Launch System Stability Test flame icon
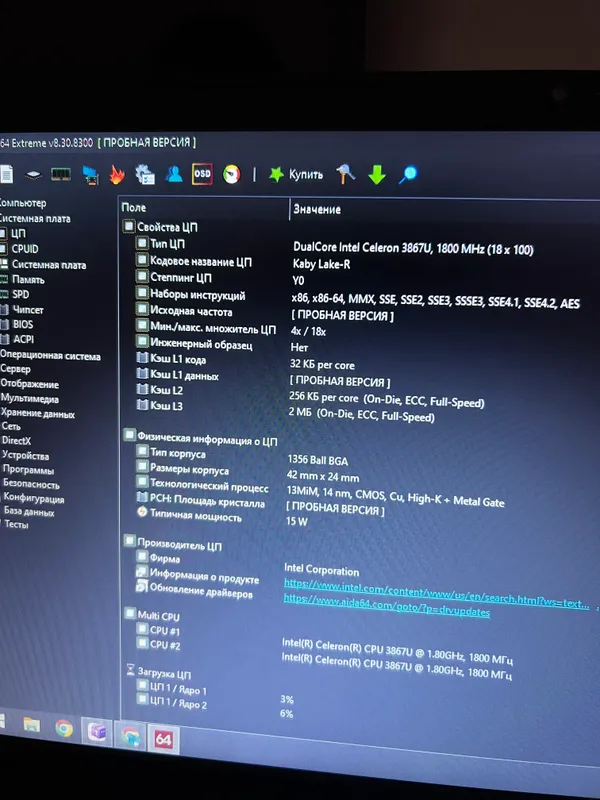The width and height of the screenshot is (600, 800). [117, 175]
